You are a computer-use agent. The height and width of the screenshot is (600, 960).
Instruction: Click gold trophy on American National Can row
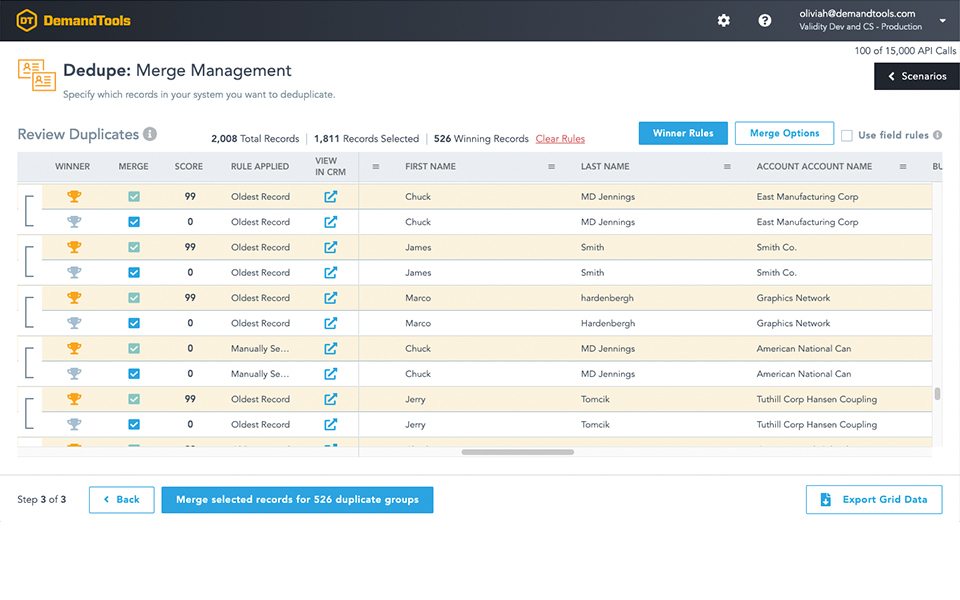click(x=74, y=348)
